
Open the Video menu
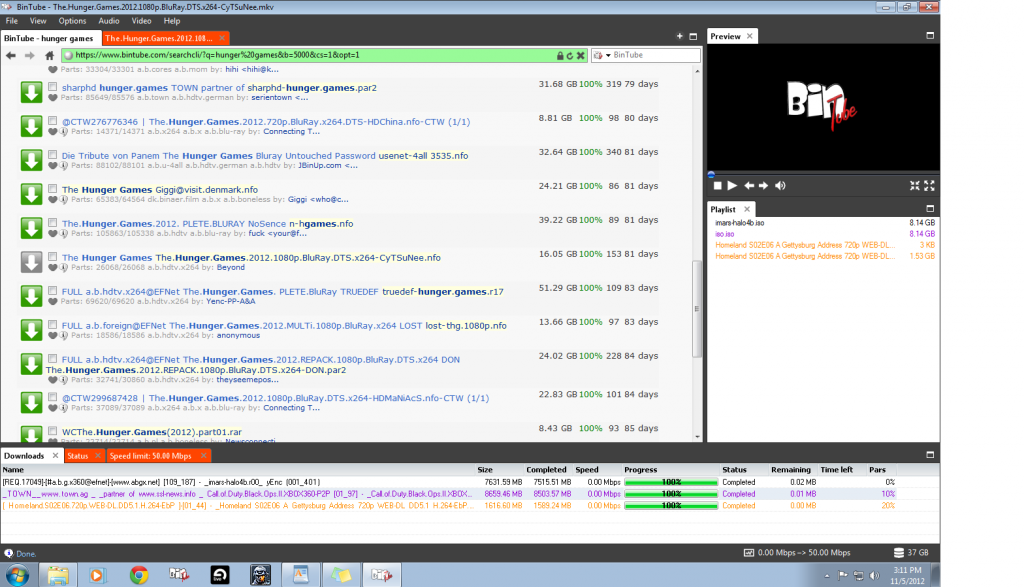pos(141,20)
